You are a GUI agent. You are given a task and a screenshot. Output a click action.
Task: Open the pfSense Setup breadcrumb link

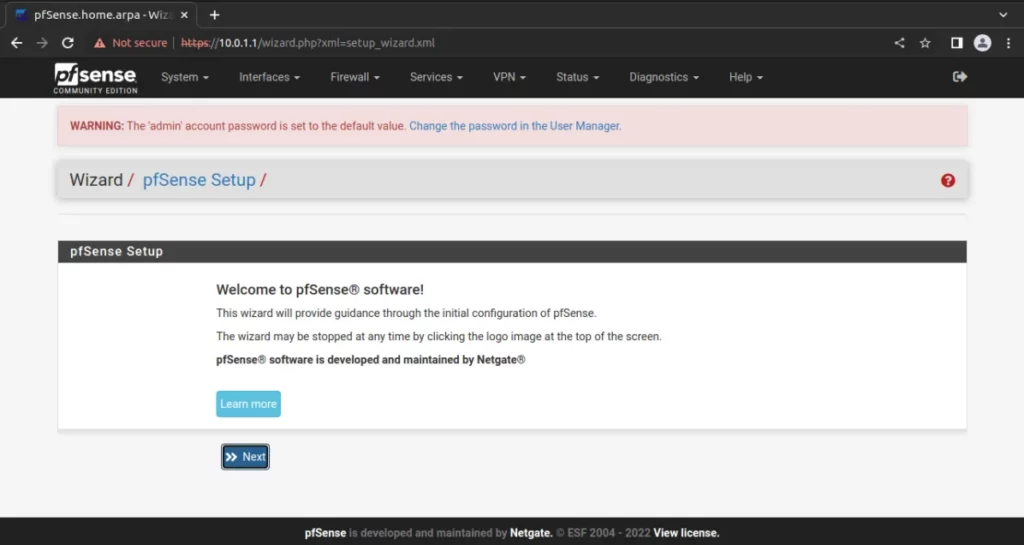click(199, 180)
